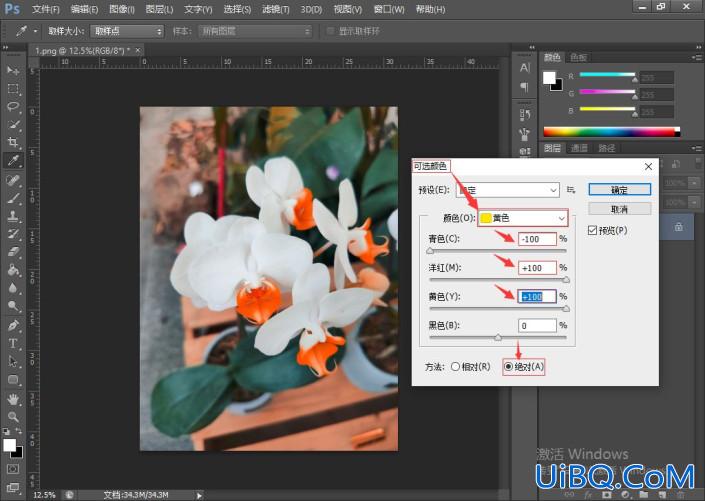Select the Rectangle shape tool

(x=13, y=380)
